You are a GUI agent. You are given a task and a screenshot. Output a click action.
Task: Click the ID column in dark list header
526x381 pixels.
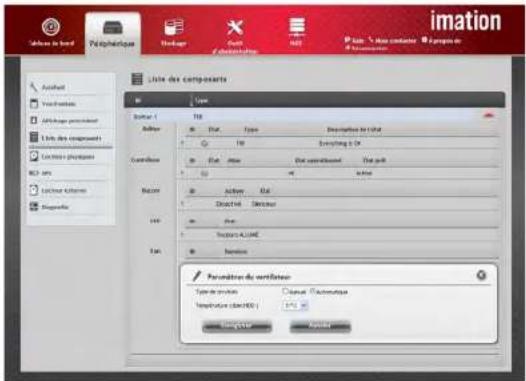point(138,100)
